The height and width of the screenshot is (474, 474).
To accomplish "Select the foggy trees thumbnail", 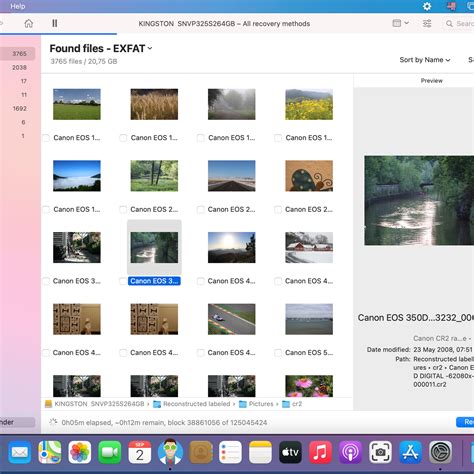I will 232,104.
